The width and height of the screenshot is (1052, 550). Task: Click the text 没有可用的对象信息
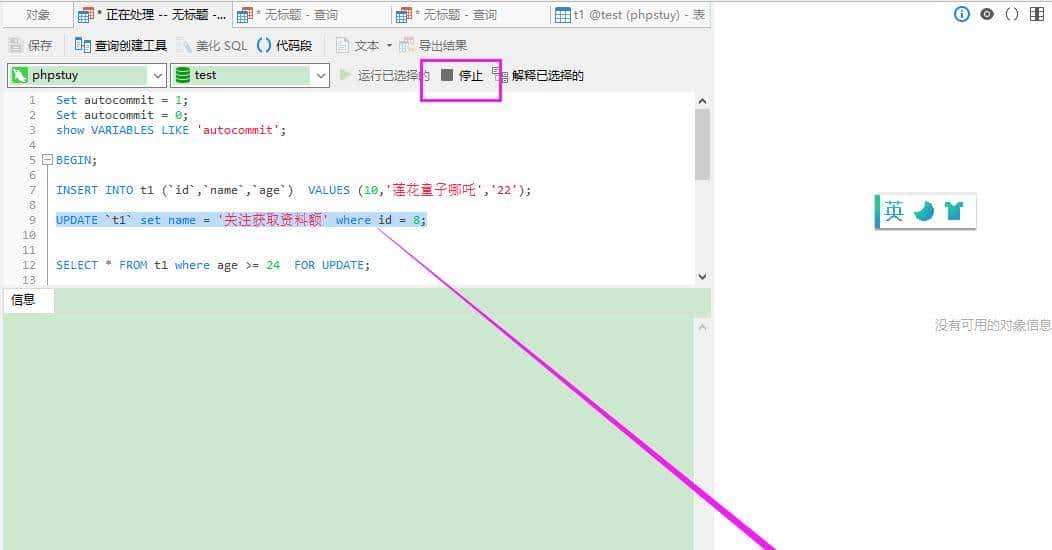(x=993, y=325)
